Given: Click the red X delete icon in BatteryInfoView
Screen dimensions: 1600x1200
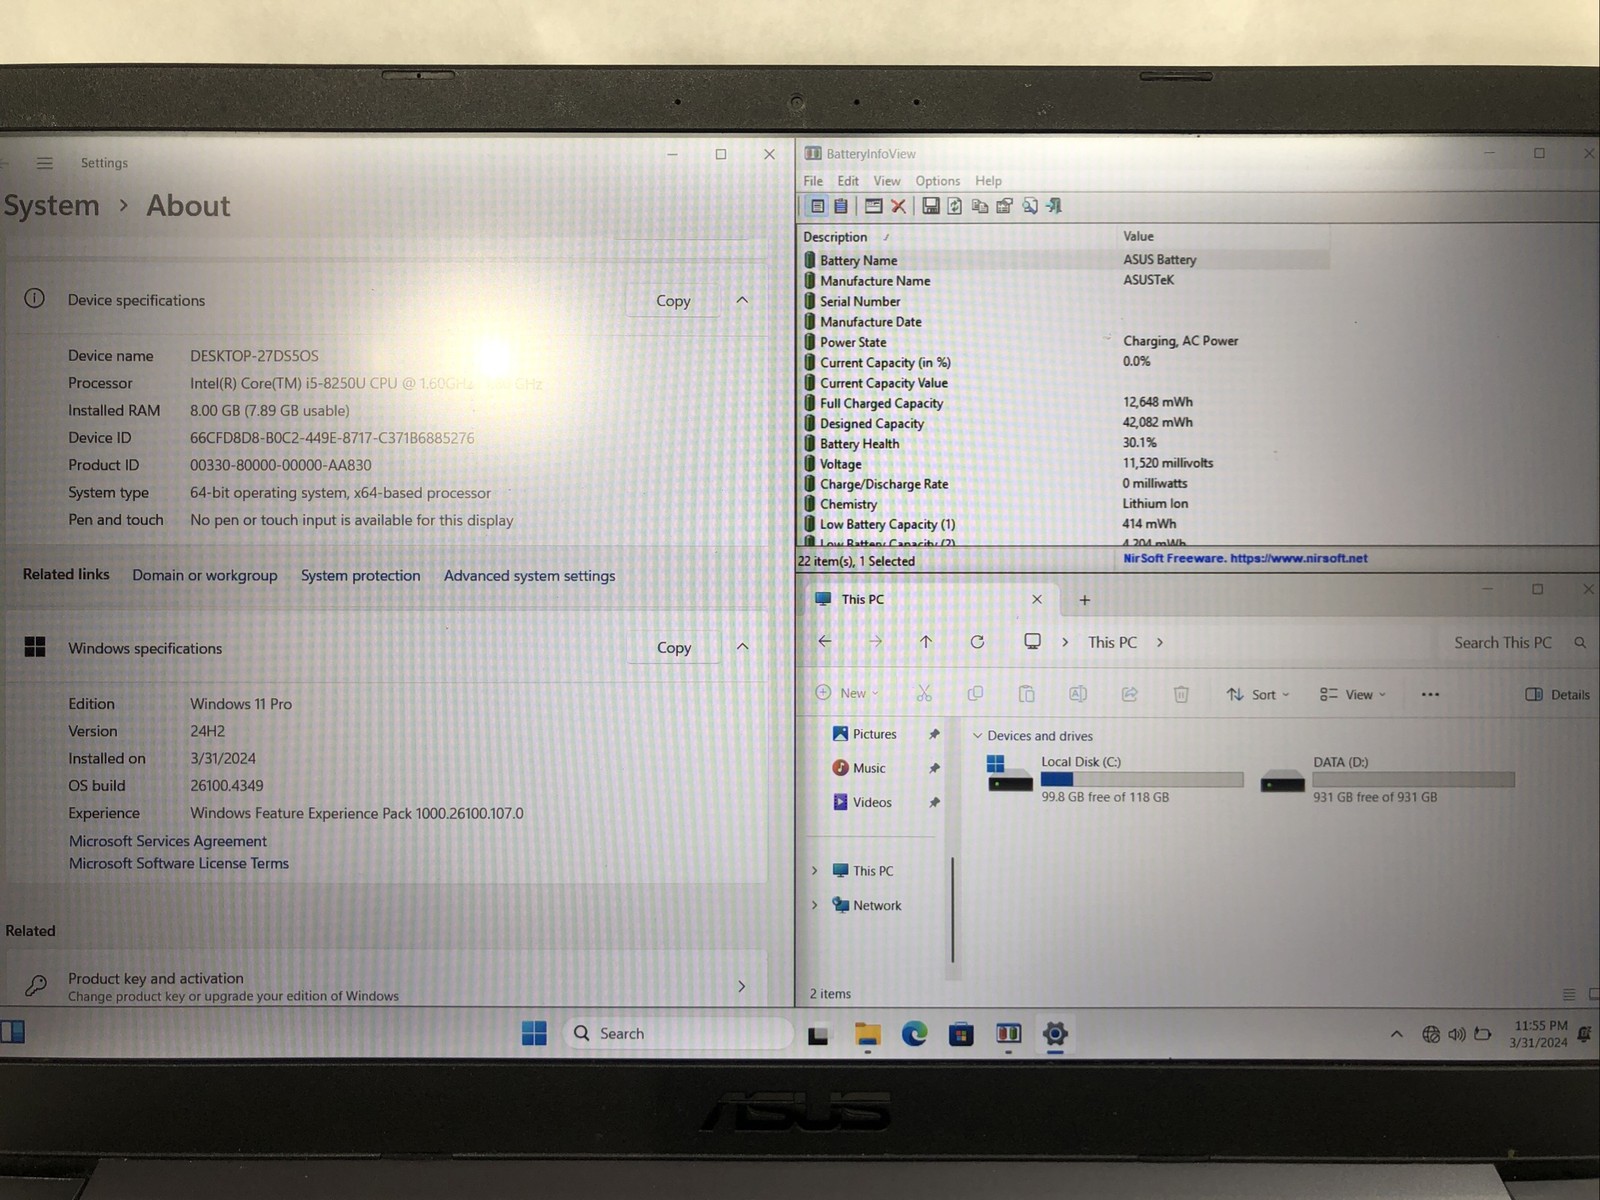Looking at the screenshot, I should pos(898,206).
